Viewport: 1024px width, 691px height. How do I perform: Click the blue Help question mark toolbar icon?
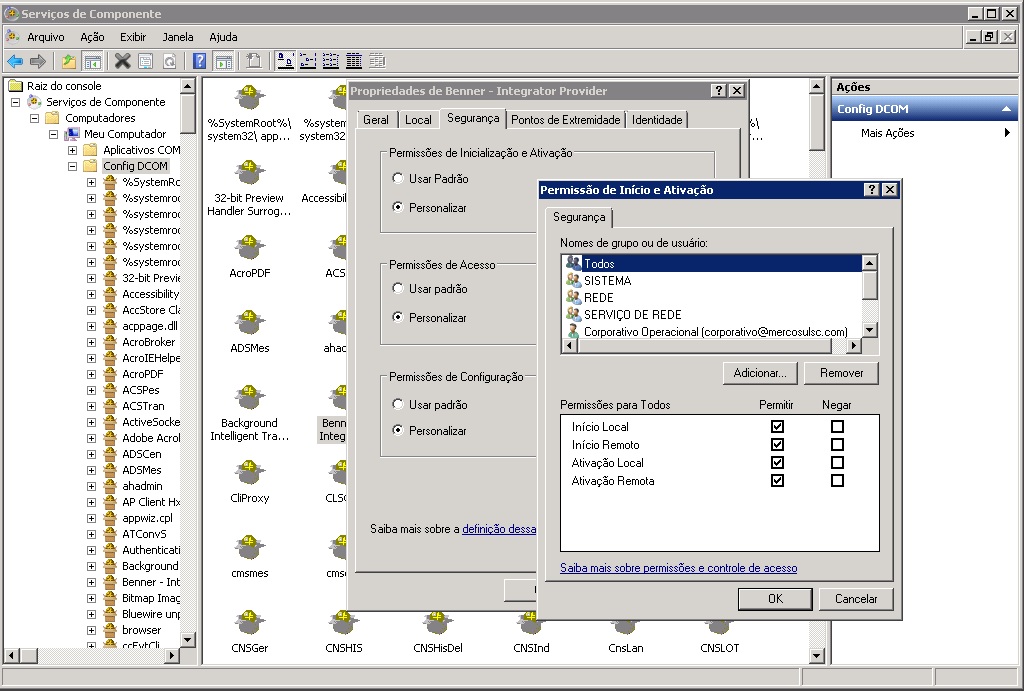tap(199, 61)
